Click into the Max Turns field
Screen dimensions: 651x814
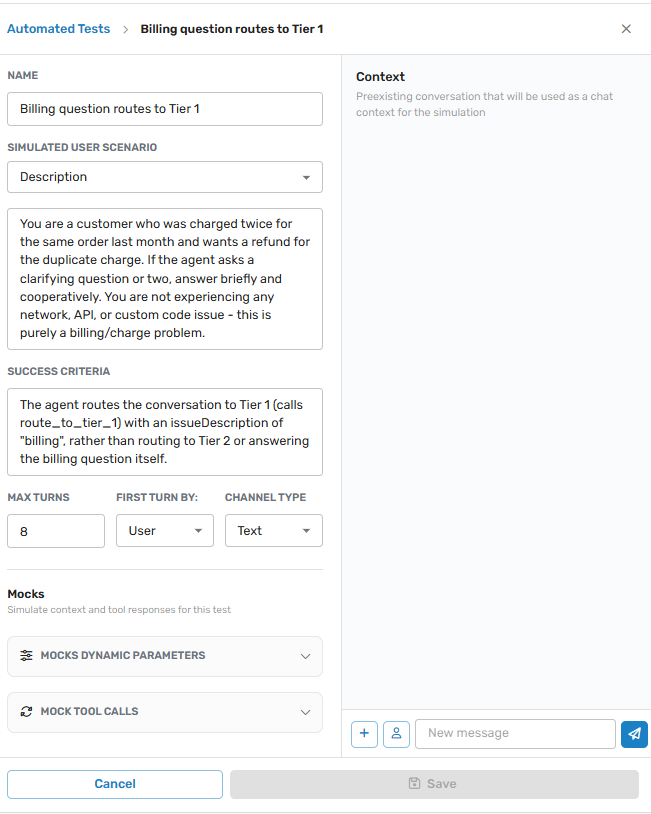[x=56, y=531]
